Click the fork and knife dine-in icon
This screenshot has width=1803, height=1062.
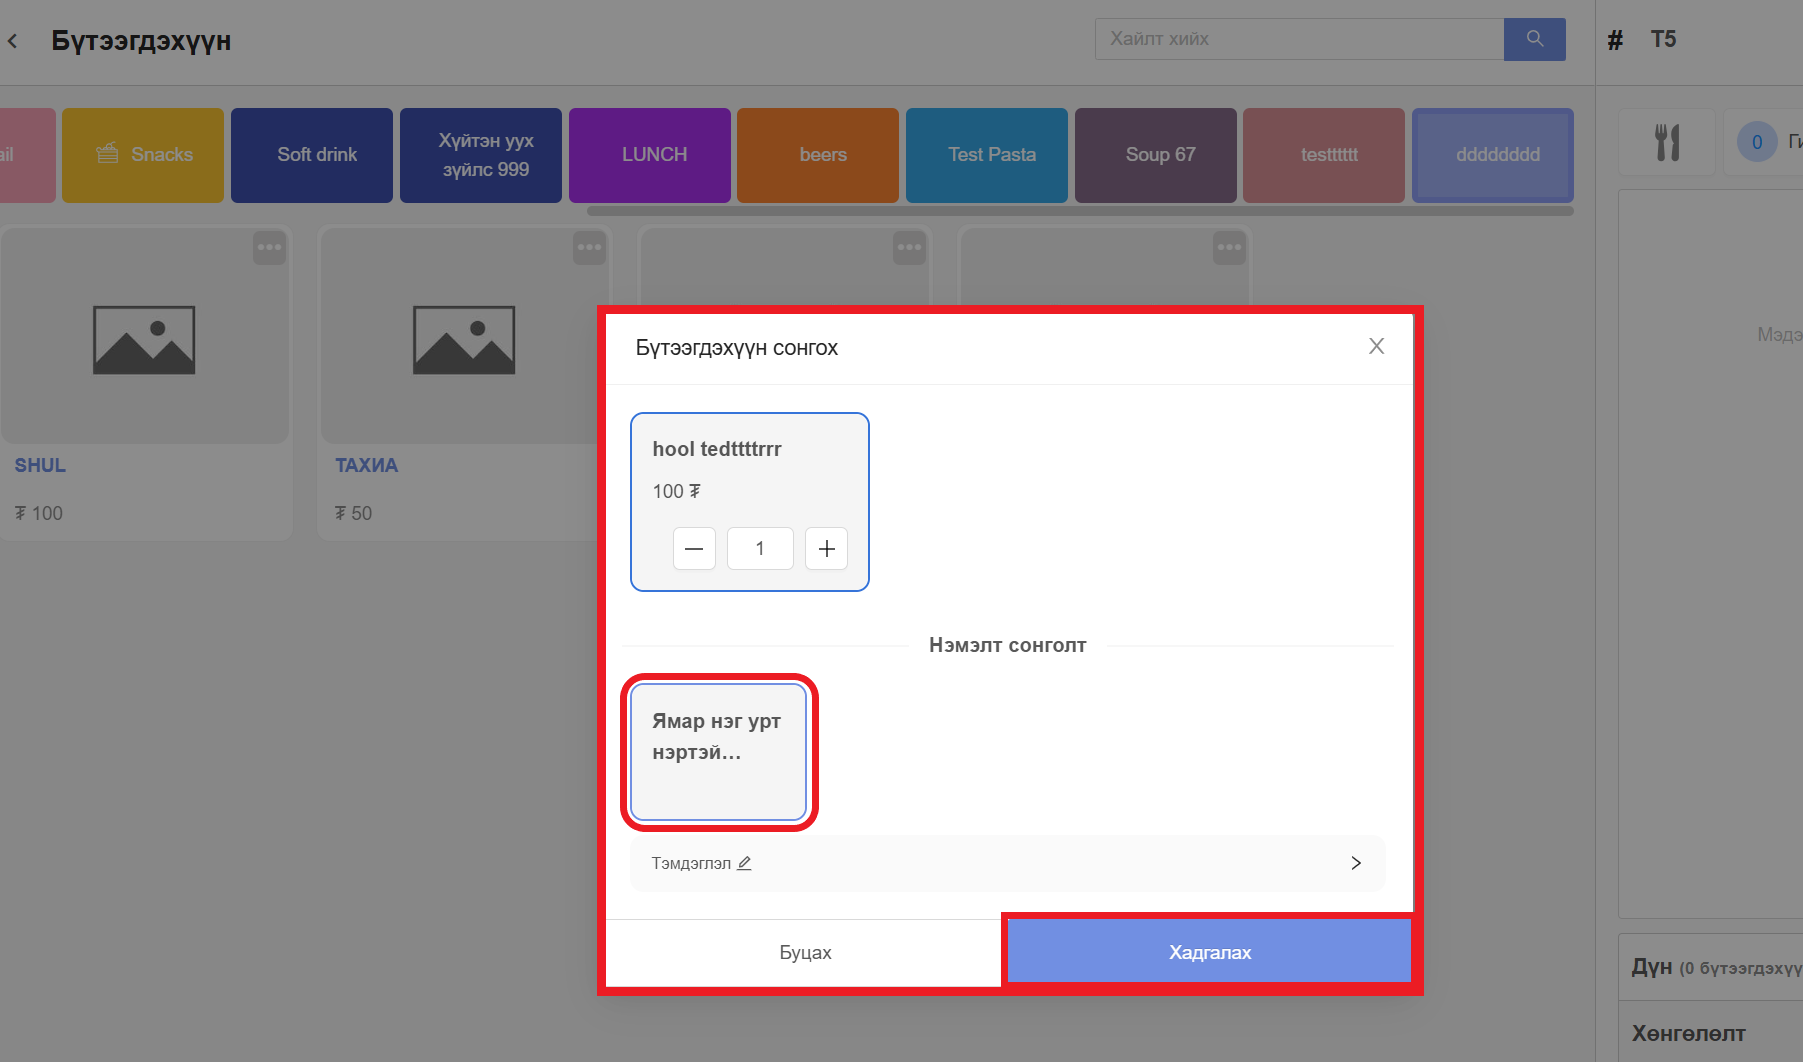pyautogui.click(x=1667, y=142)
